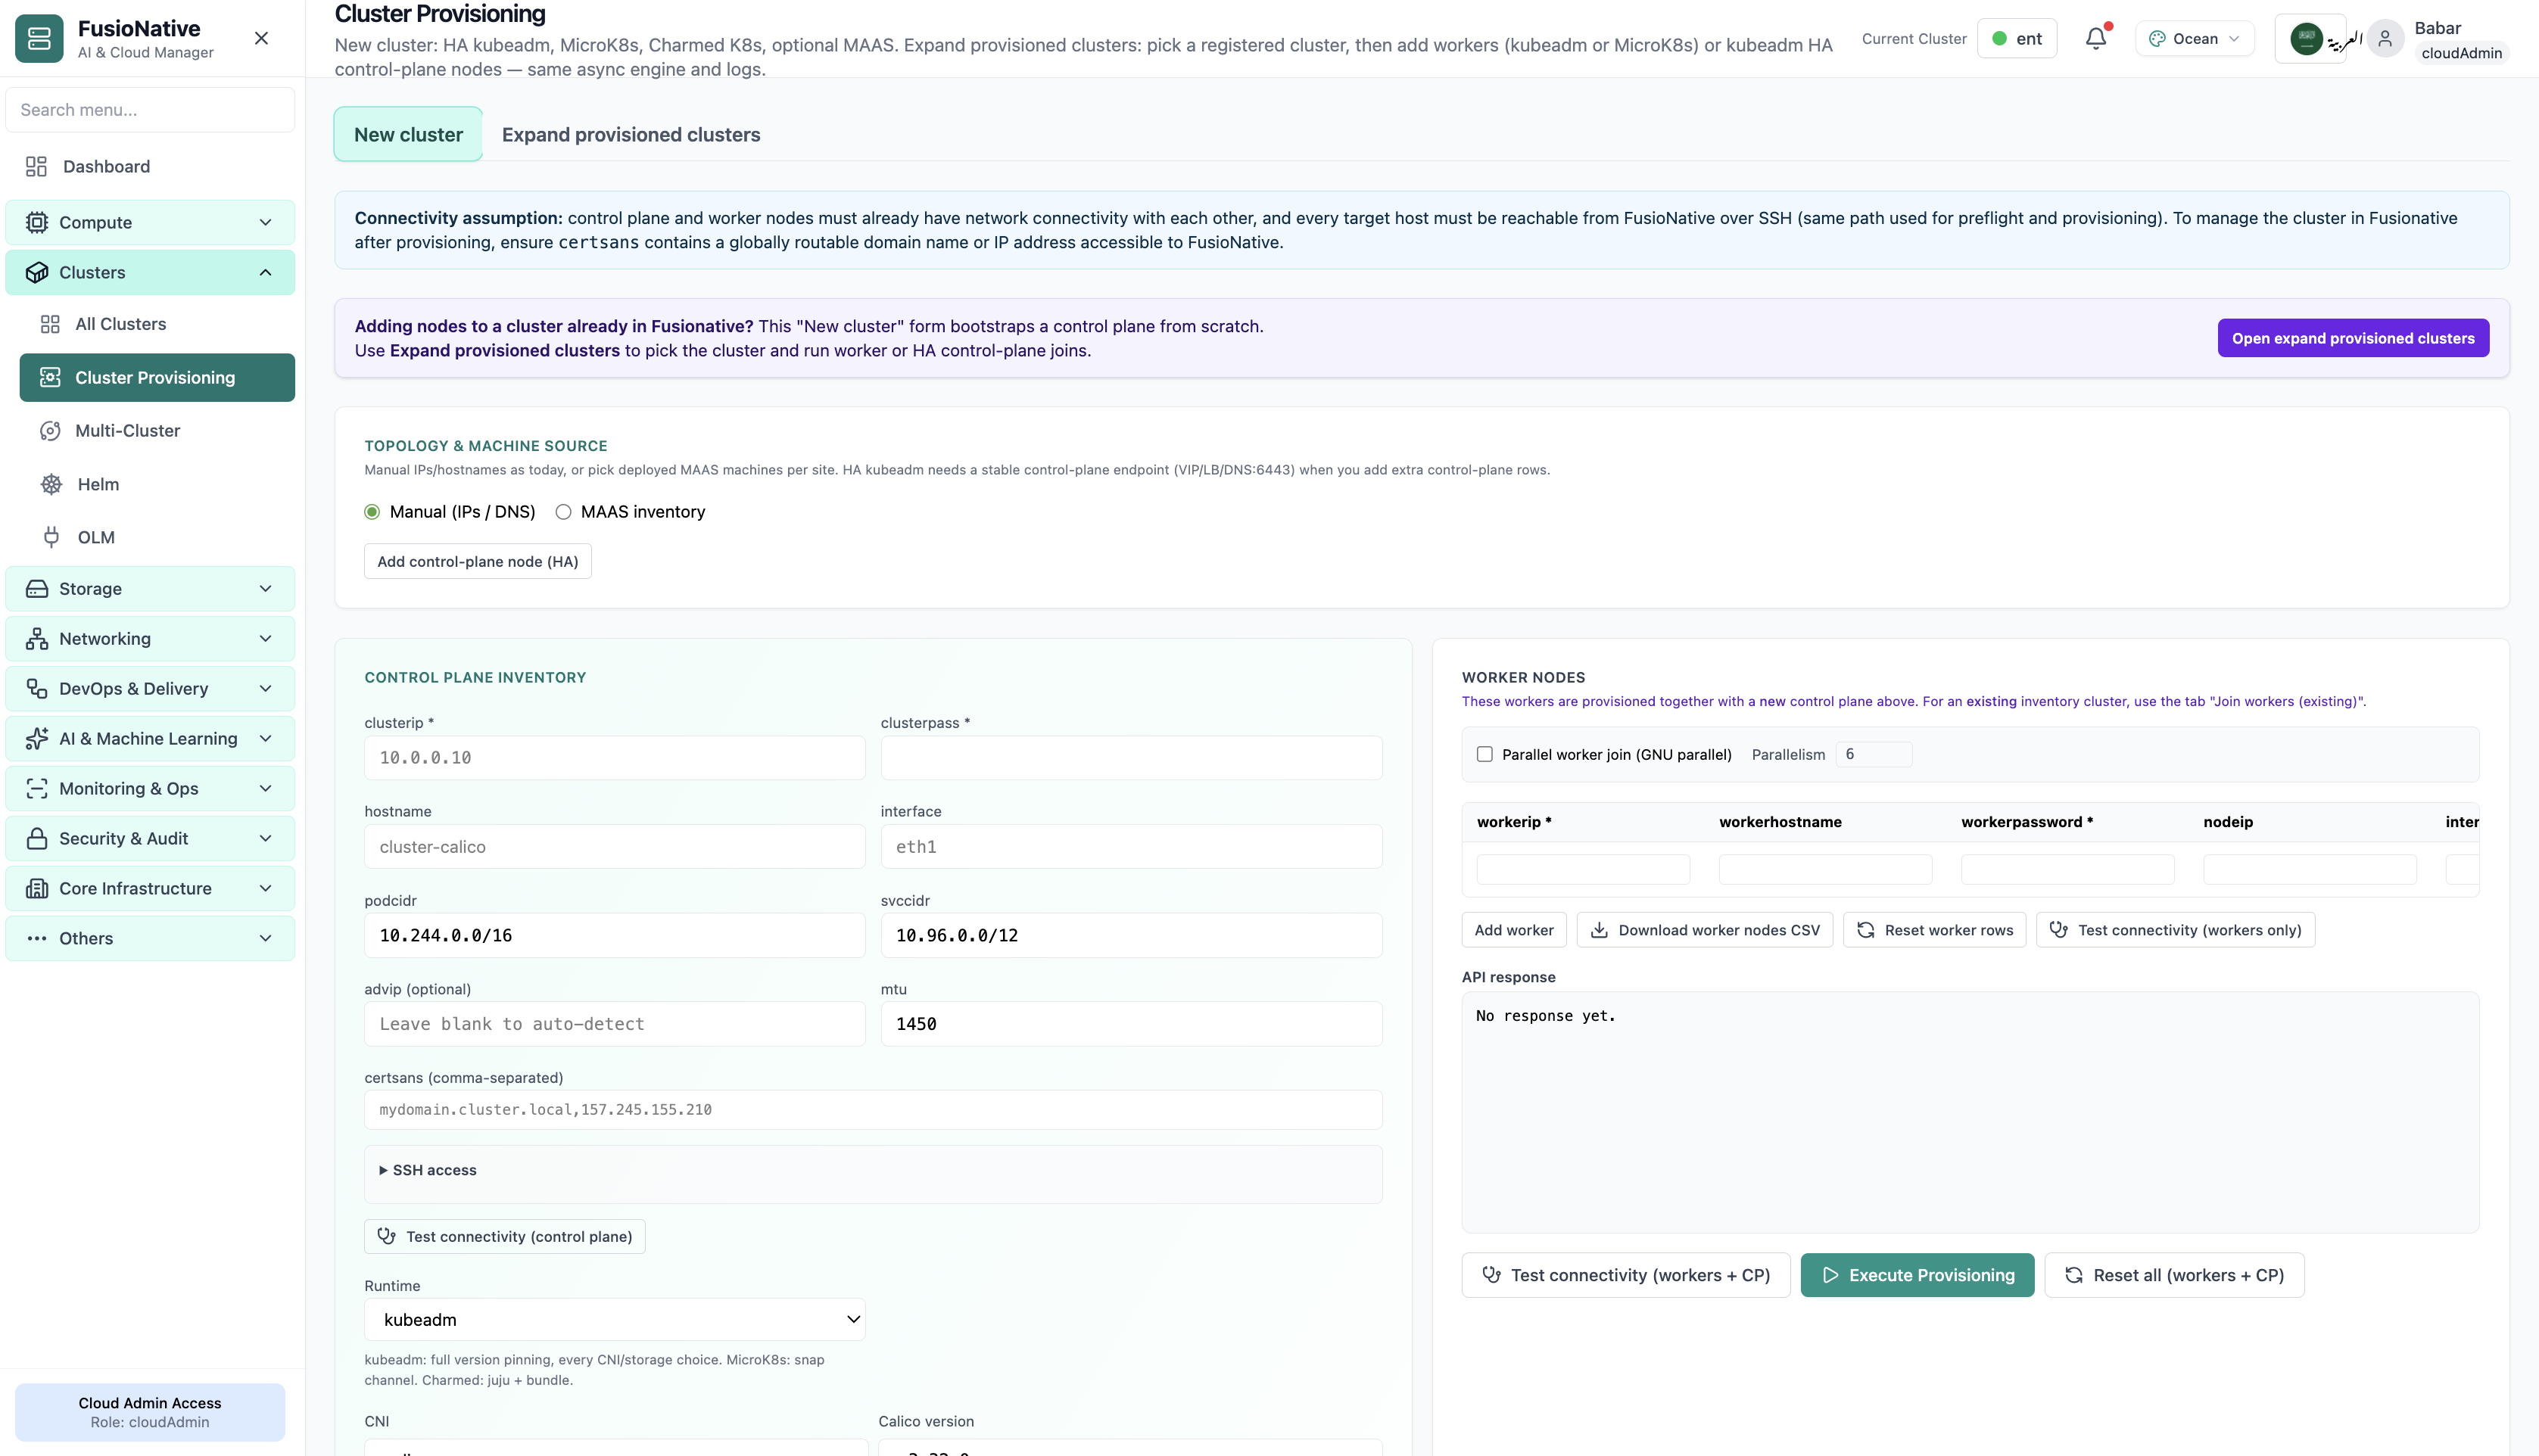
Task: Click the download icon on worker nodes CSV
Action: 1600,930
